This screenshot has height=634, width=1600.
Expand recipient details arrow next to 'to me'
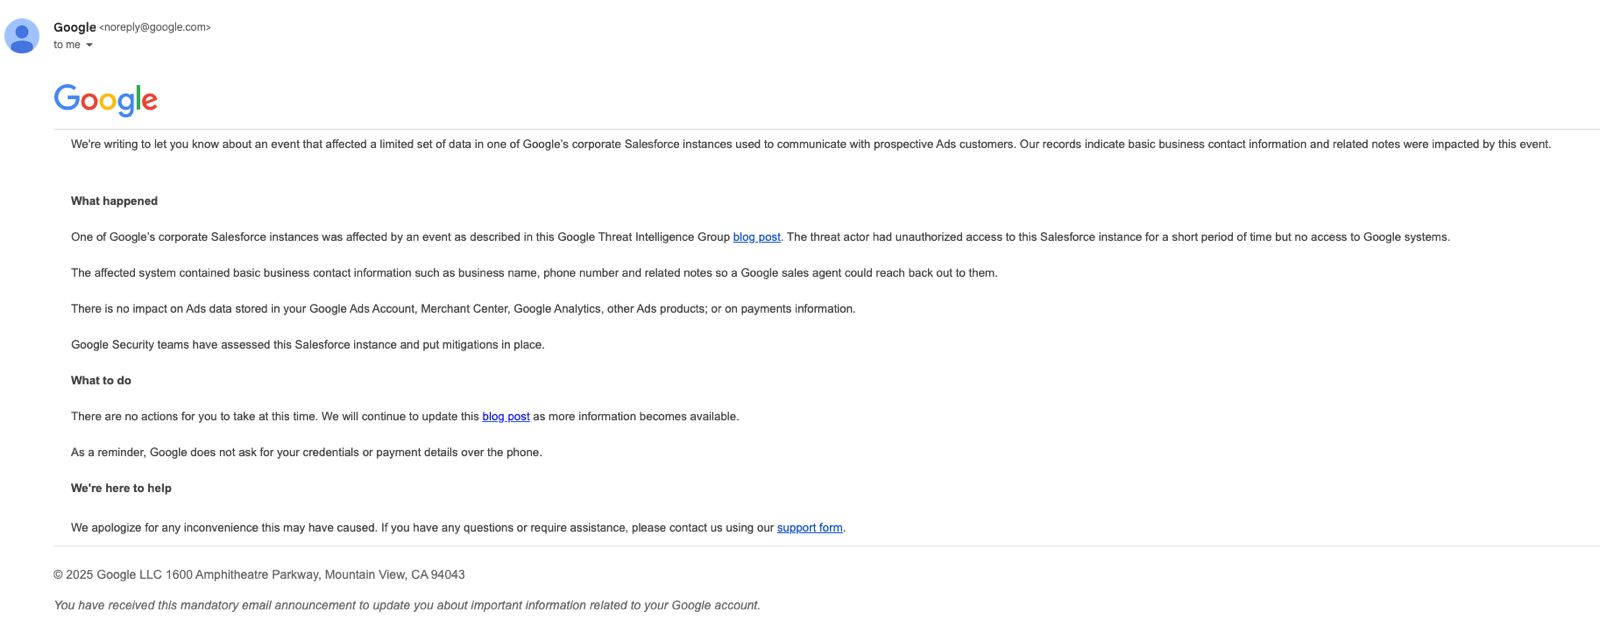click(89, 45)
